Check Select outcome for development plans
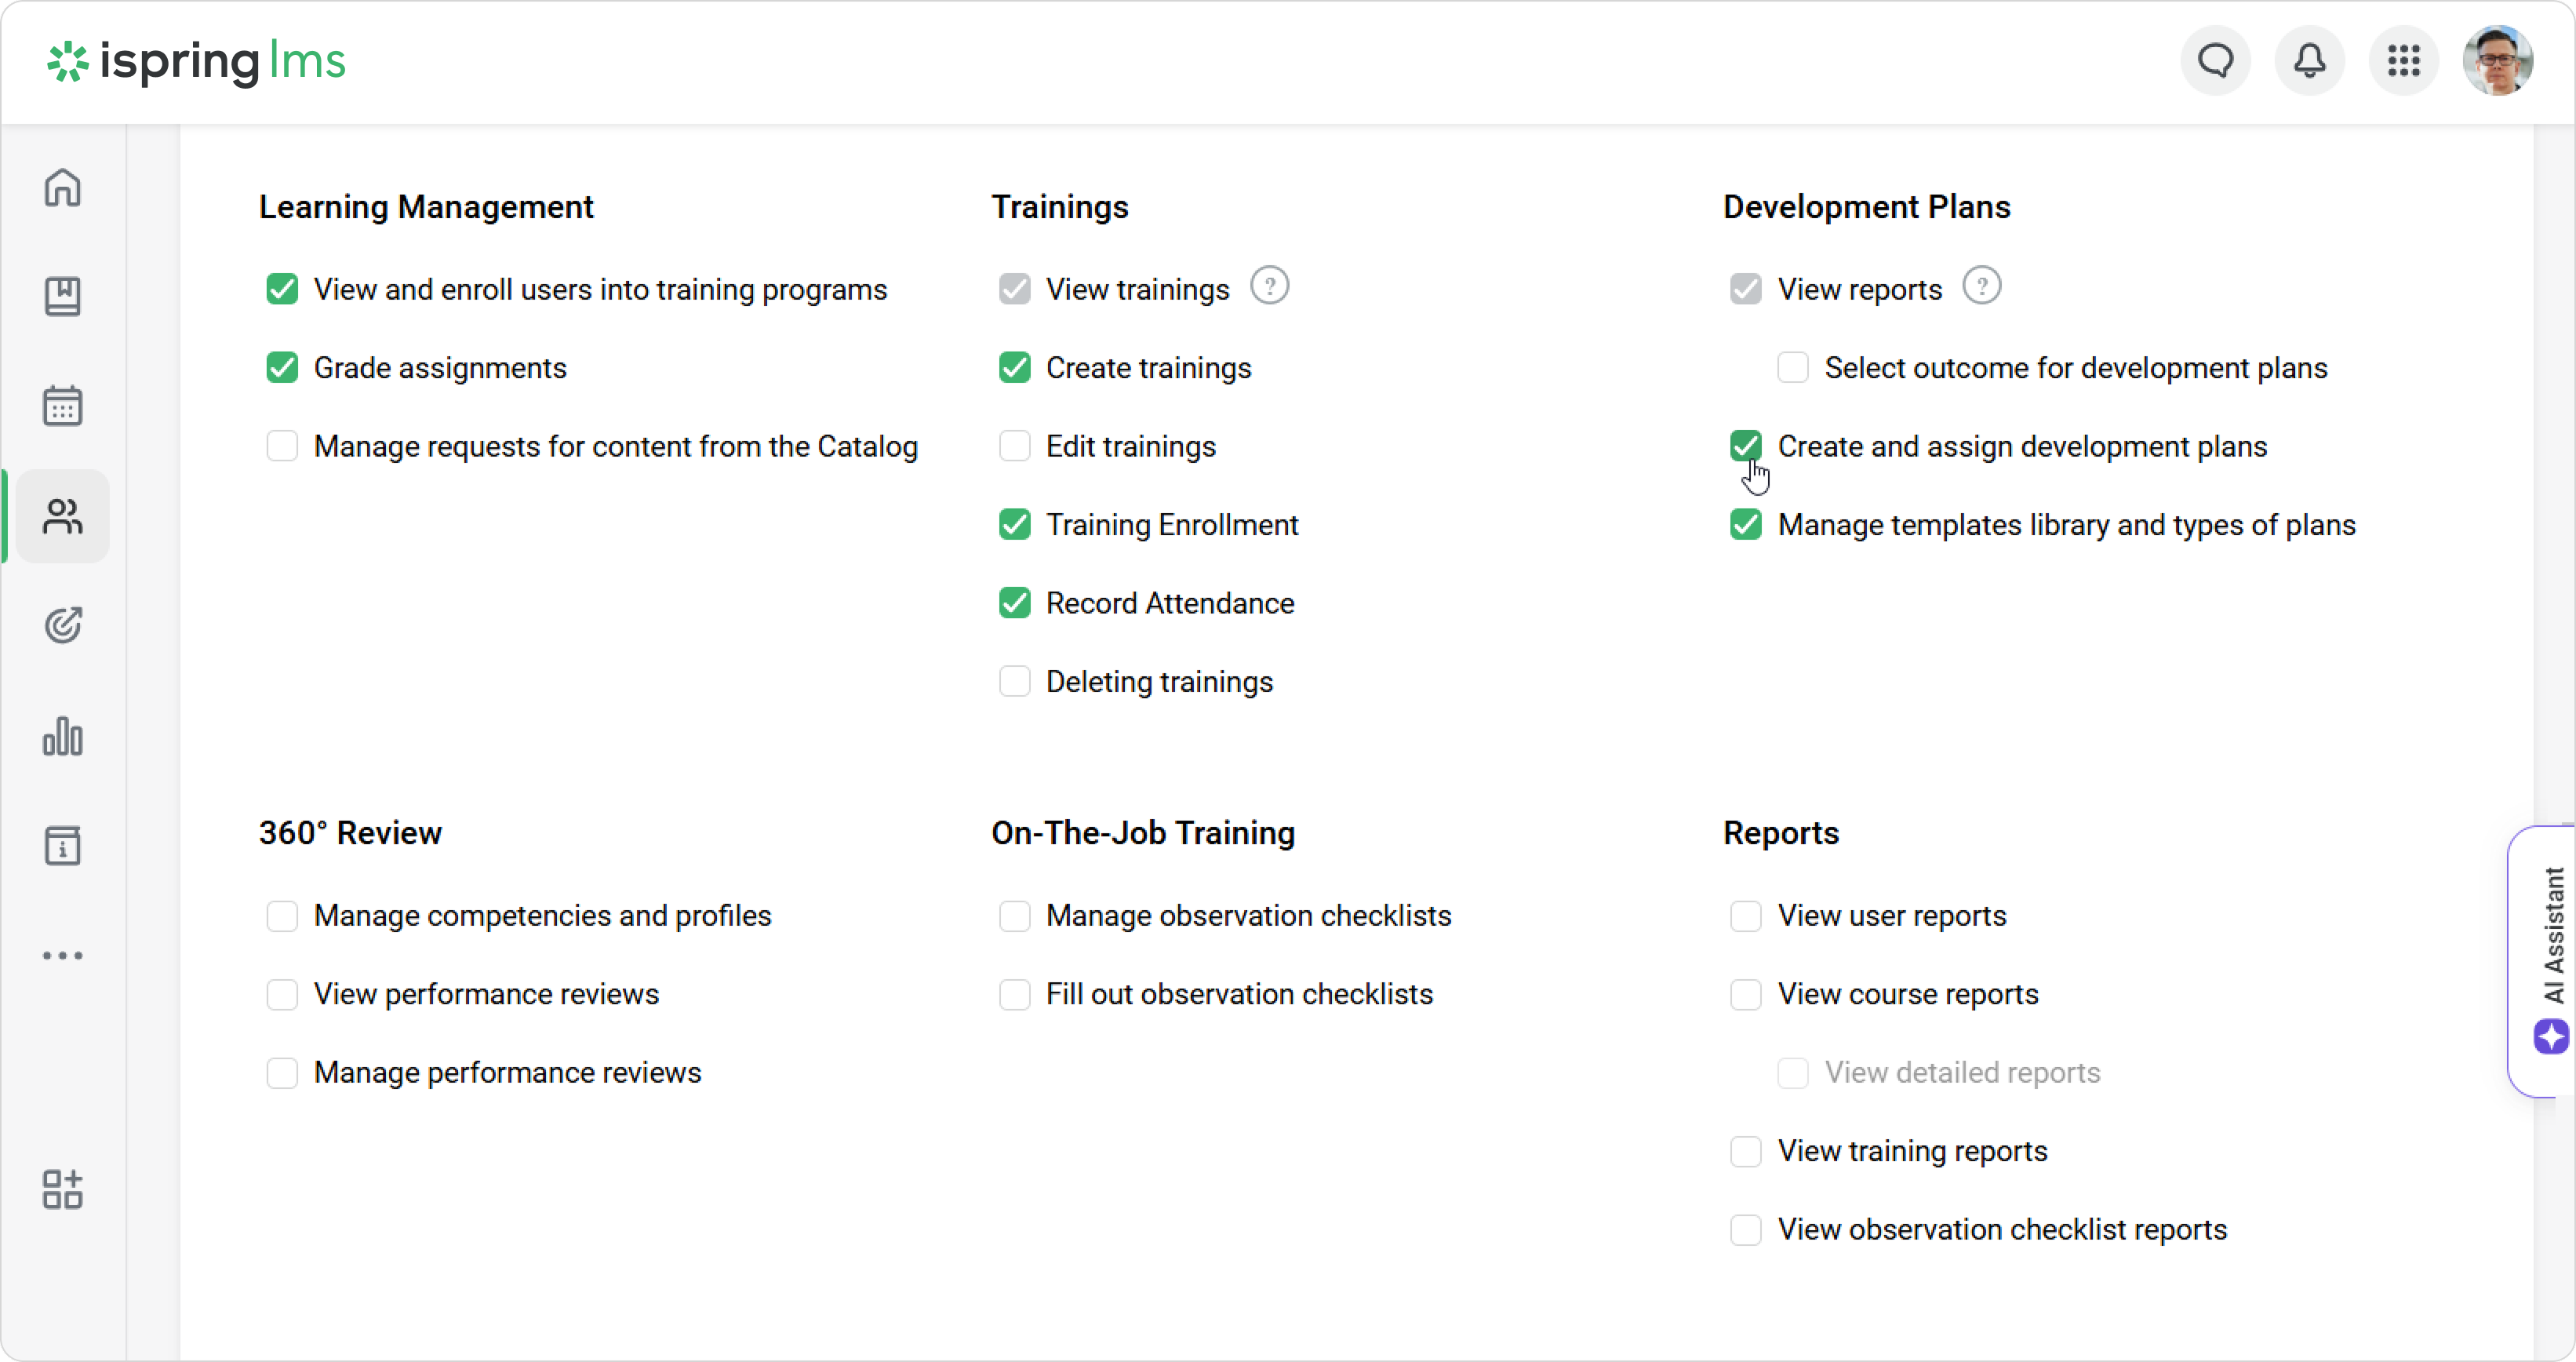 (x=1792, y=368)
